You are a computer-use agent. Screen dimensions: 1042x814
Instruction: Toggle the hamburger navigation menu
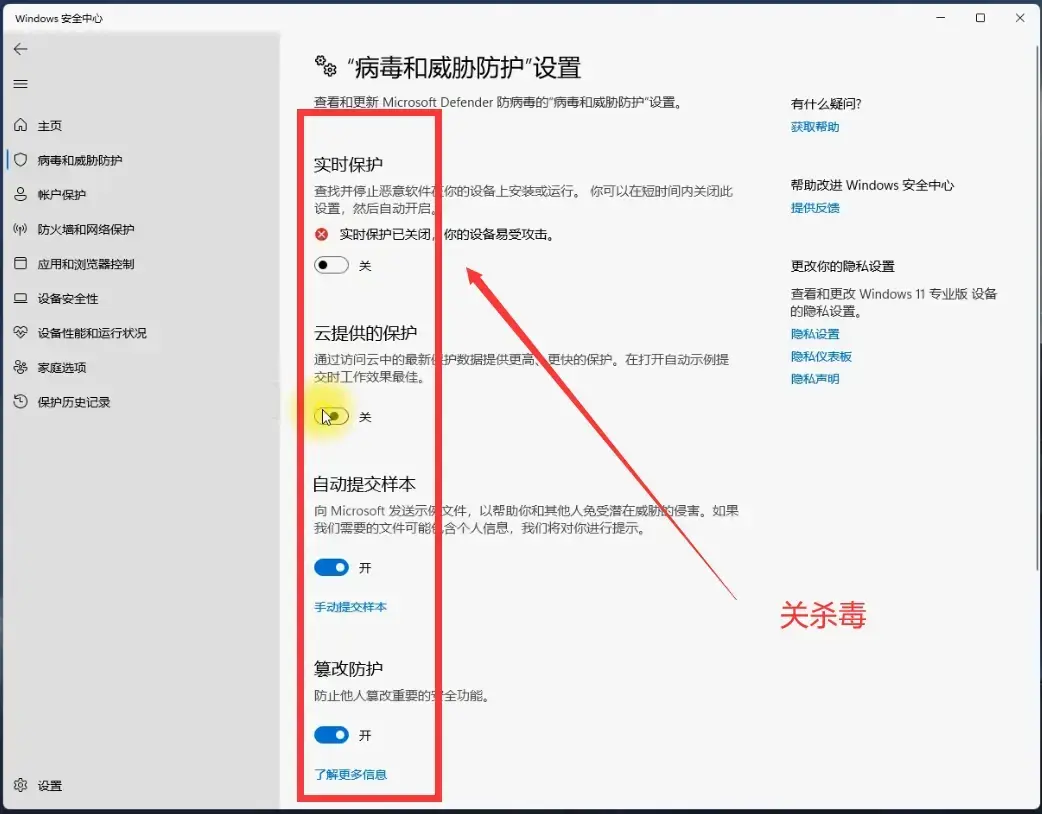pos(21,84)
